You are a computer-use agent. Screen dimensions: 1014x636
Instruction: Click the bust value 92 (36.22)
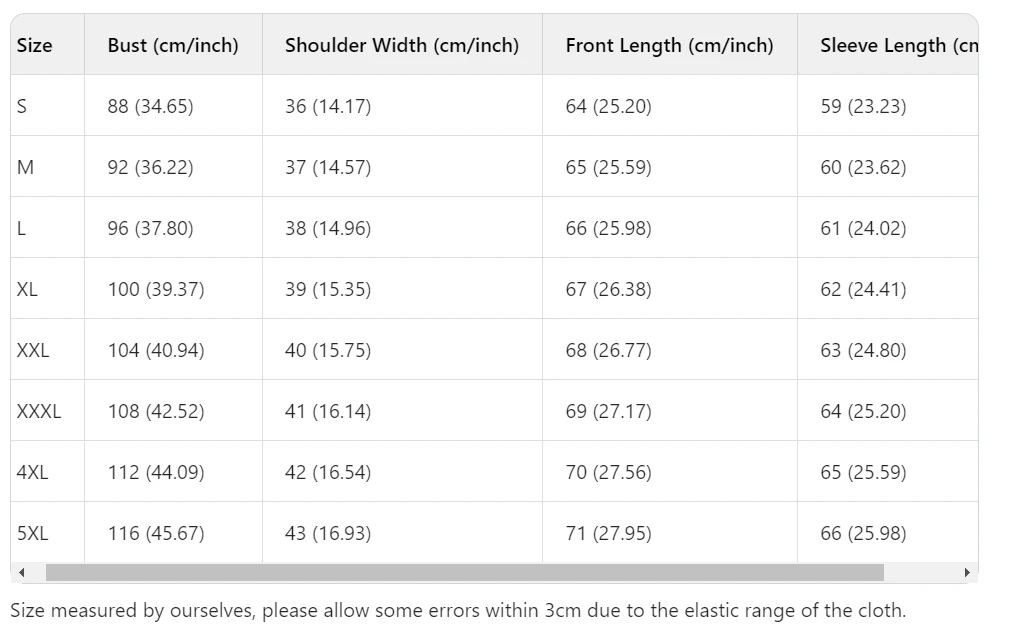150,168
